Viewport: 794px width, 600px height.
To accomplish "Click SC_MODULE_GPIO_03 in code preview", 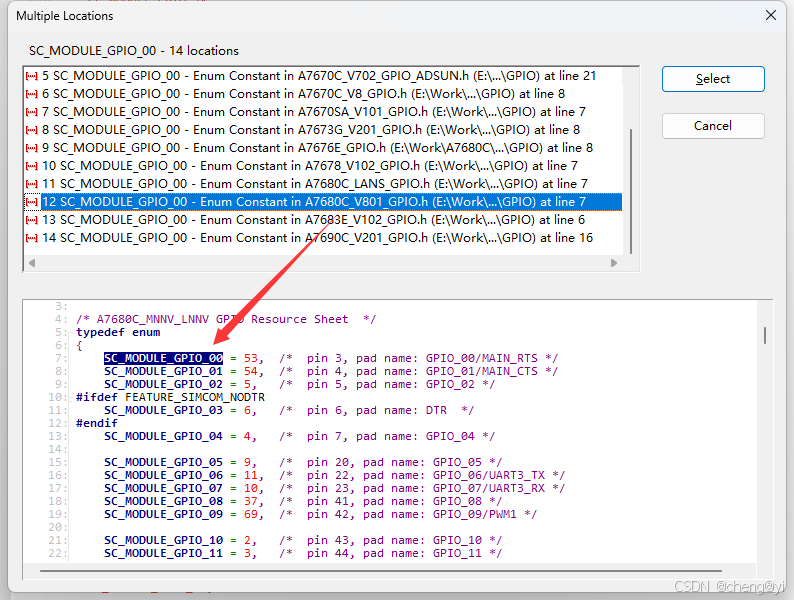I will 164,411.
